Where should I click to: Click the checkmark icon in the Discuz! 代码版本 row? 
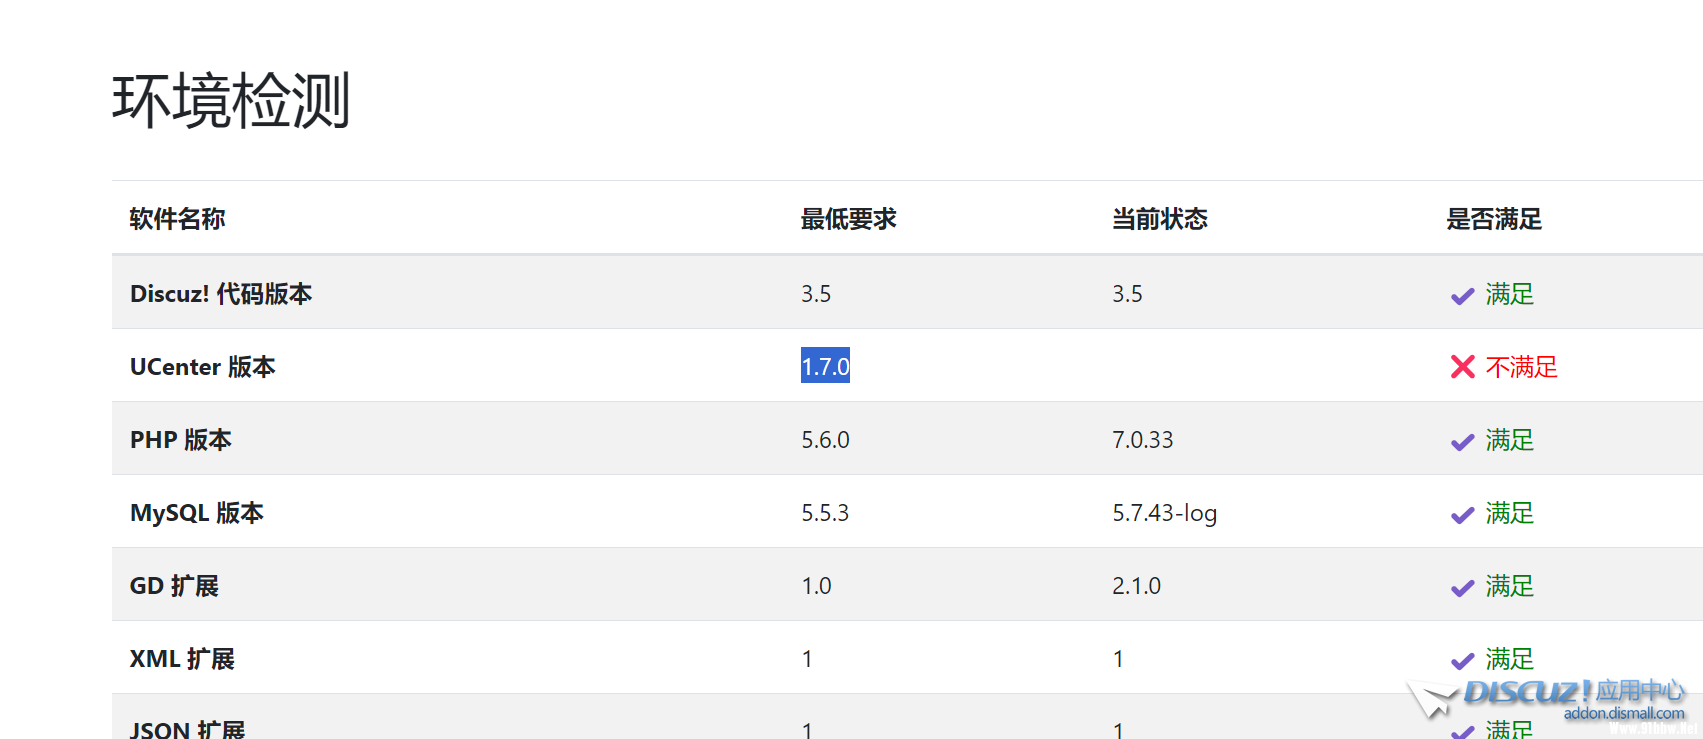coord(1462,296)
